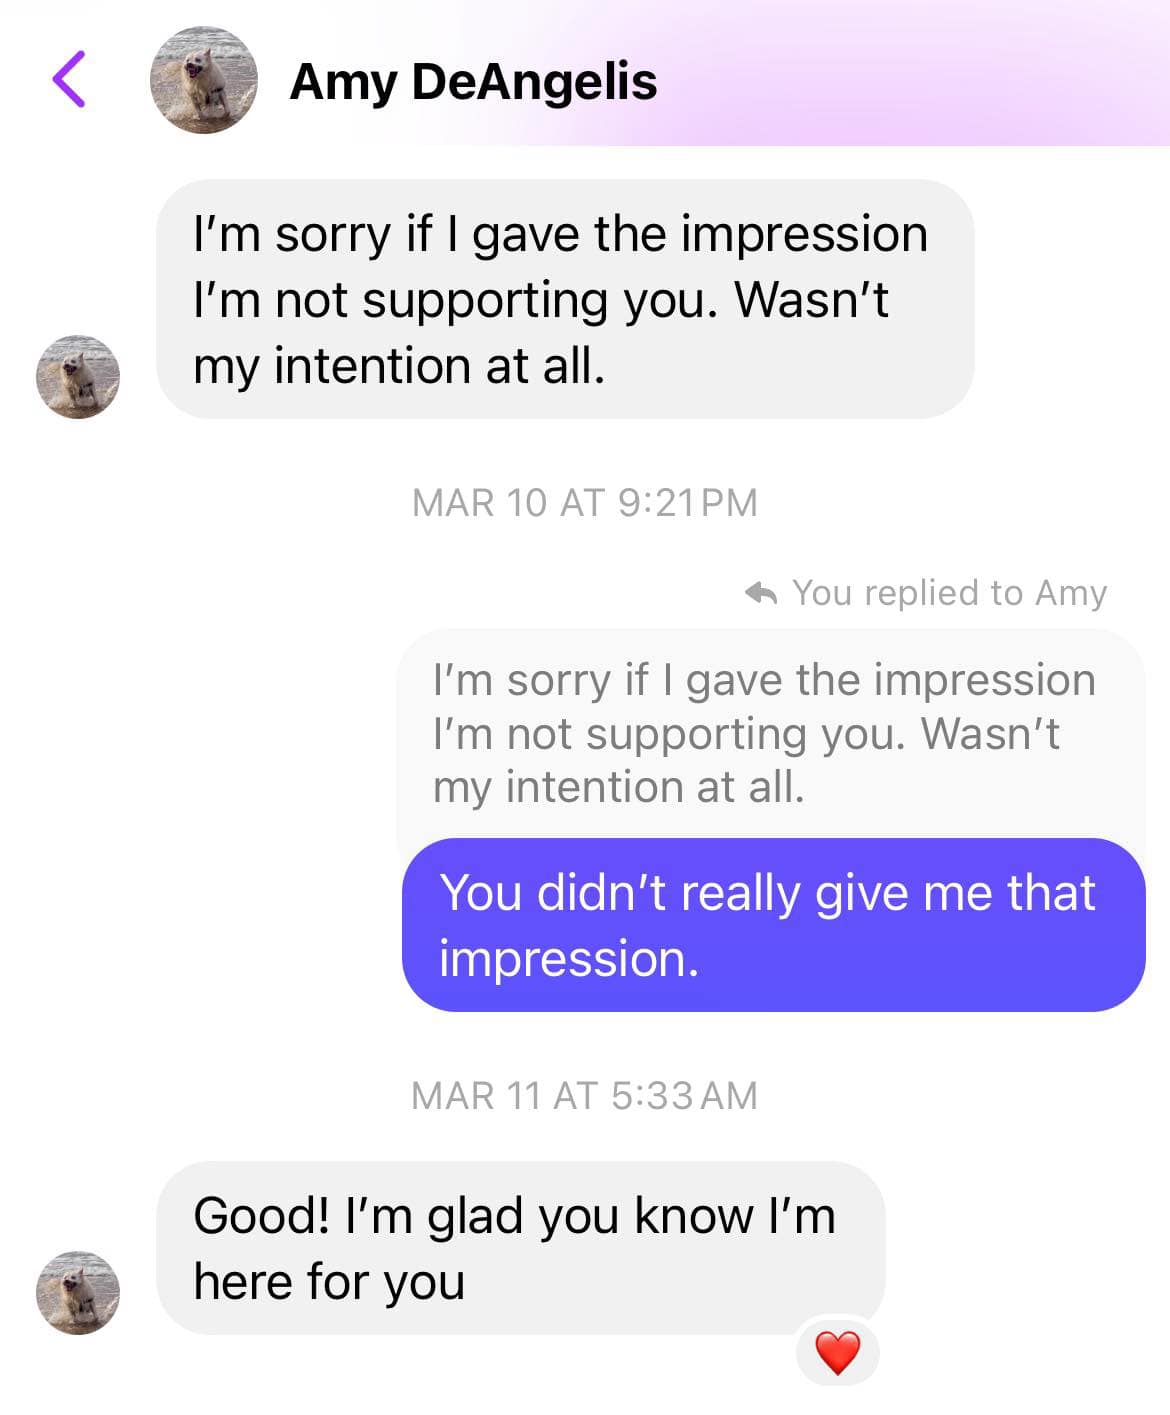The width and height of the screenshot is (1170, 1415).
Task: Select the "Good! I'm glad you know" message
Action: [521, 1248]
